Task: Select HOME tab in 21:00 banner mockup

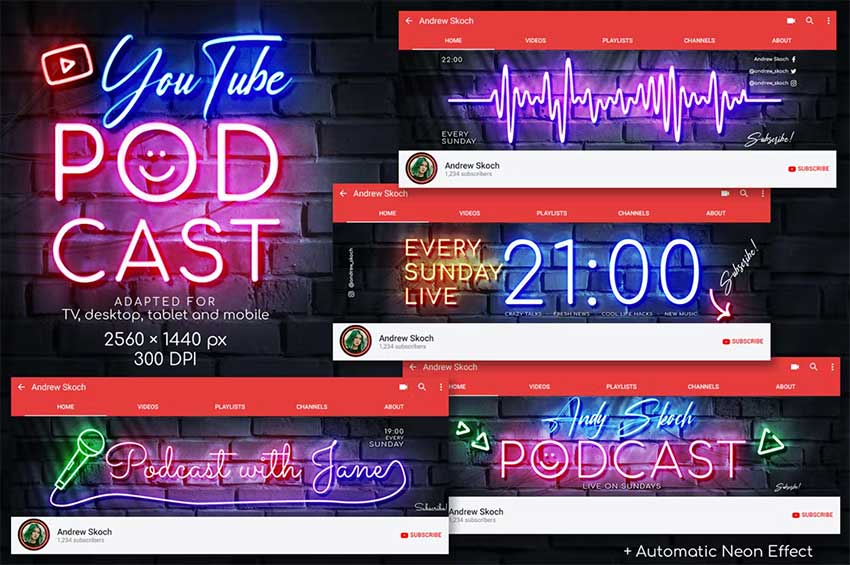Action: pos(388,213)
